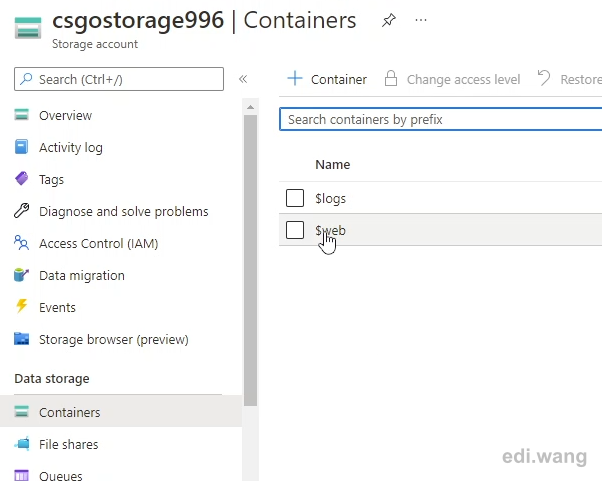This screenshot has width=602, height=481.
Task: Click the csgostorage996 | Containers title
Action: [204, 20]
